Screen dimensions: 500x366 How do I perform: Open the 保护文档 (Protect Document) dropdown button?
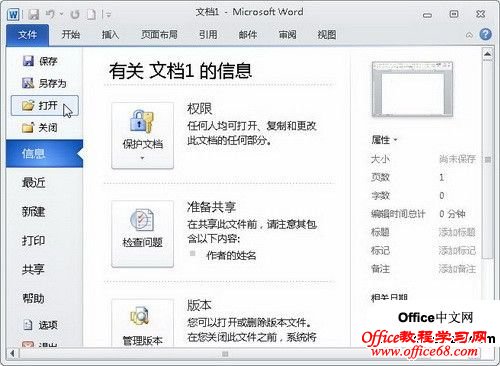(143, 135)
